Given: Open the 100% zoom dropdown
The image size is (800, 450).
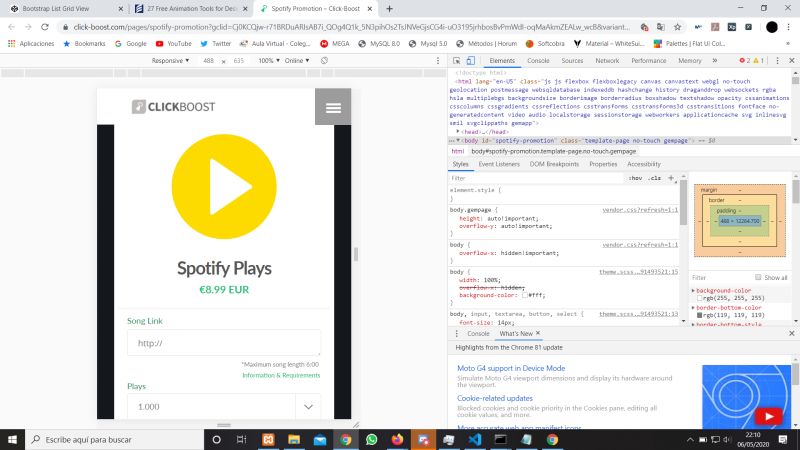Looking at the screenshot, I should [x=268, y=61].
